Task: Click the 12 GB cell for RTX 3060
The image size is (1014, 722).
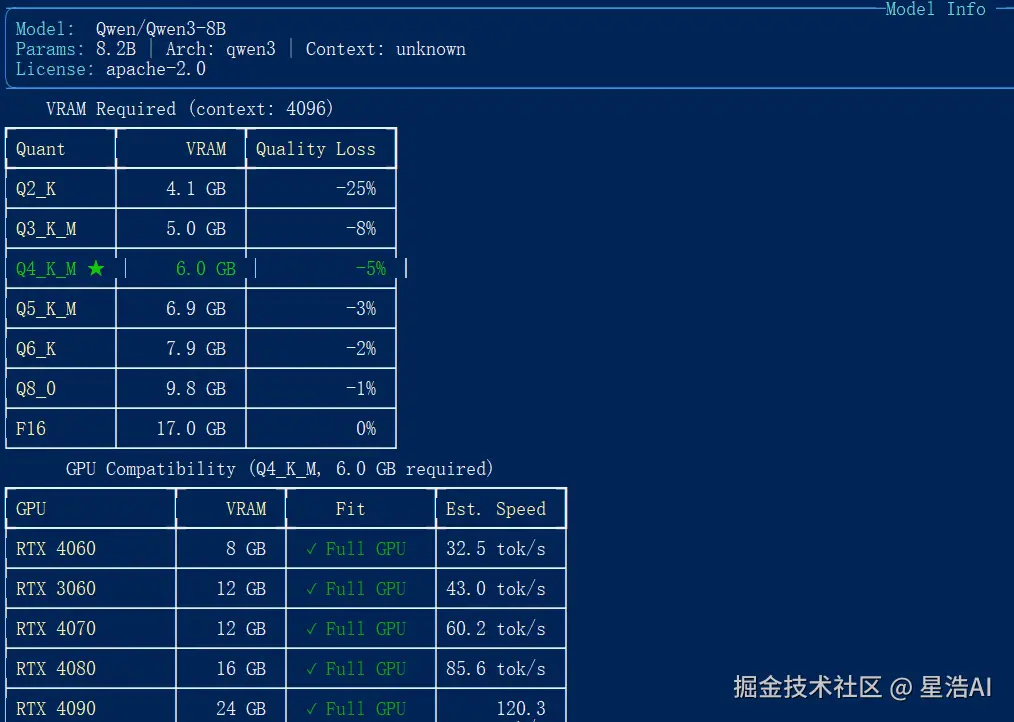Action: [x=241, y=589]
